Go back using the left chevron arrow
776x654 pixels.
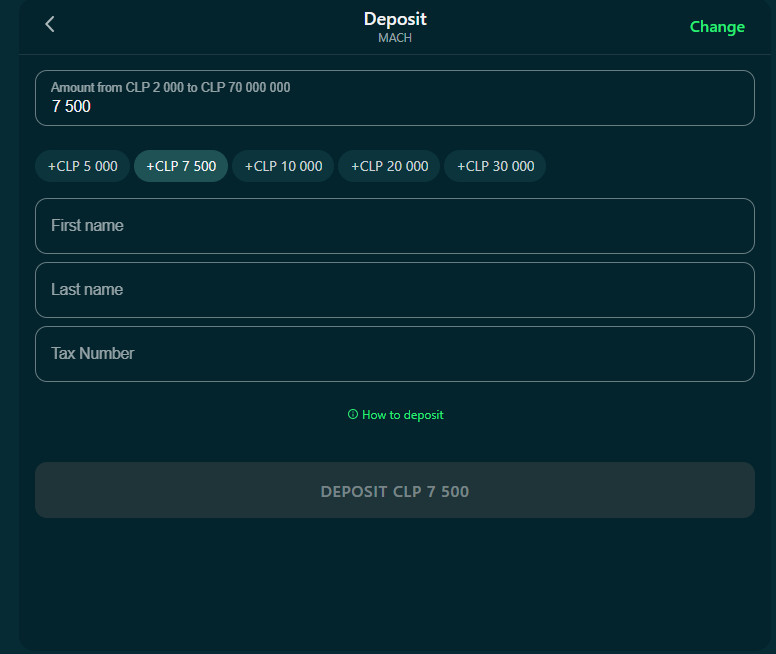pyautogui.click(x=50, y=24)
